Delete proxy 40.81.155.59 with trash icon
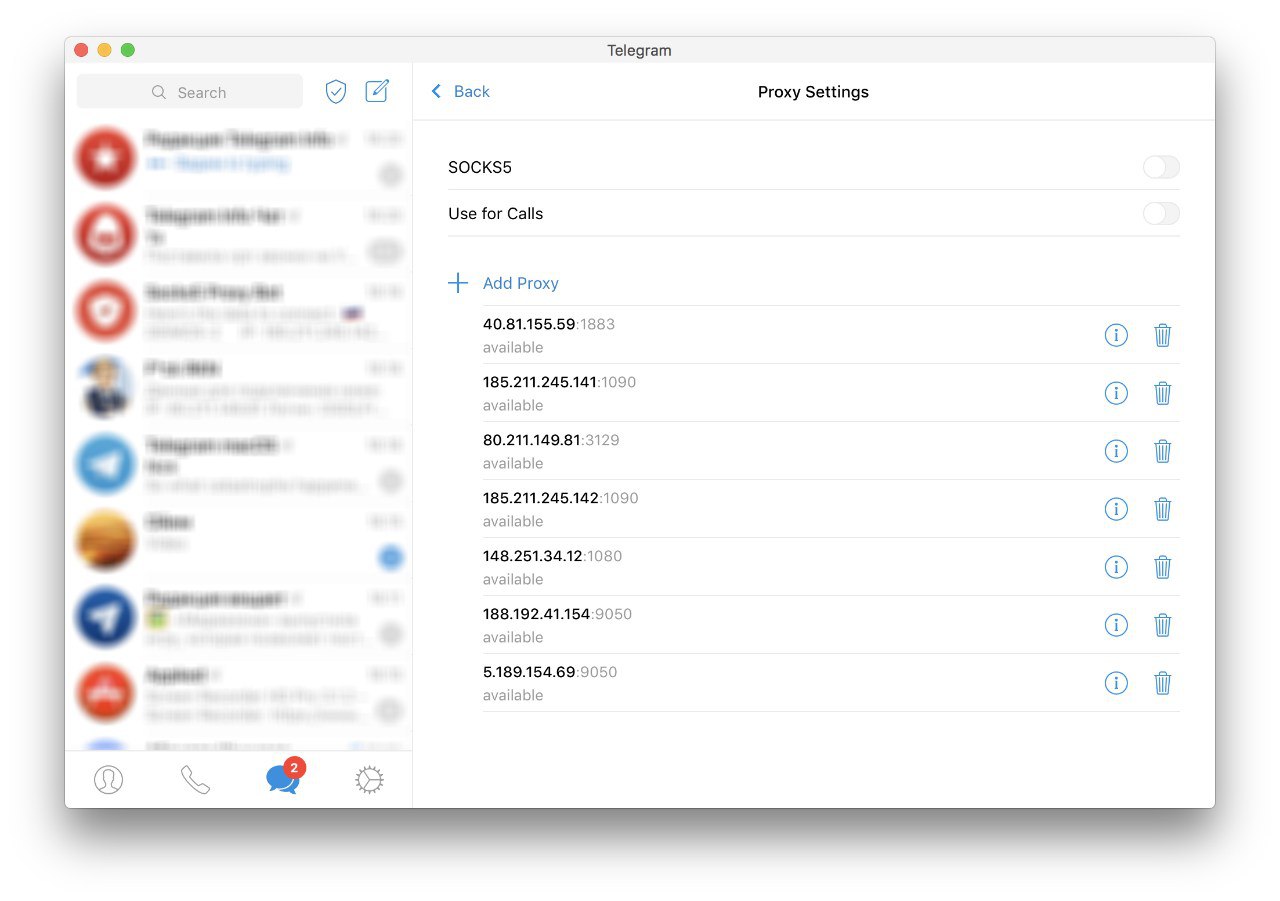This screenshot has height=901, width=1280. pyautogui.click(x=1162, y=335)
